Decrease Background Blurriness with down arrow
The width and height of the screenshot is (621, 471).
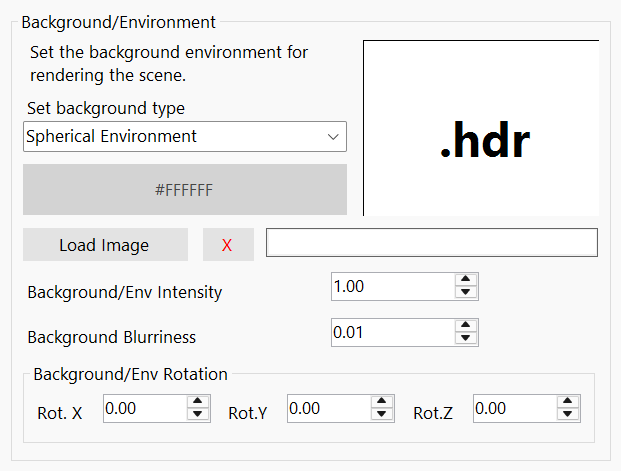(x=466, y=338)
